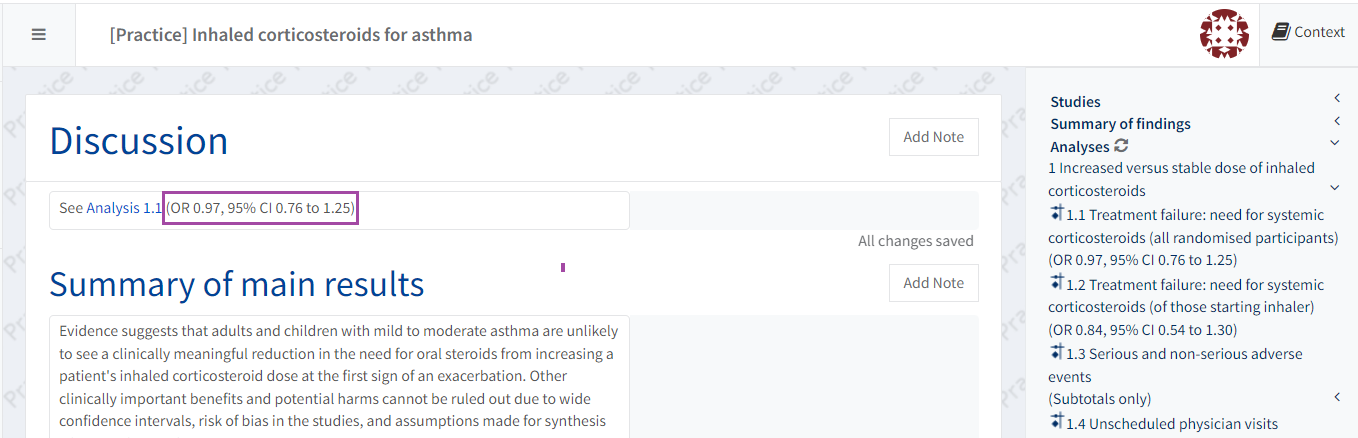This screenshot has width=1358, height=438.
Task: Select 1.4 Unscheduled physician visits analysis
Action: tap(1171, 424)
